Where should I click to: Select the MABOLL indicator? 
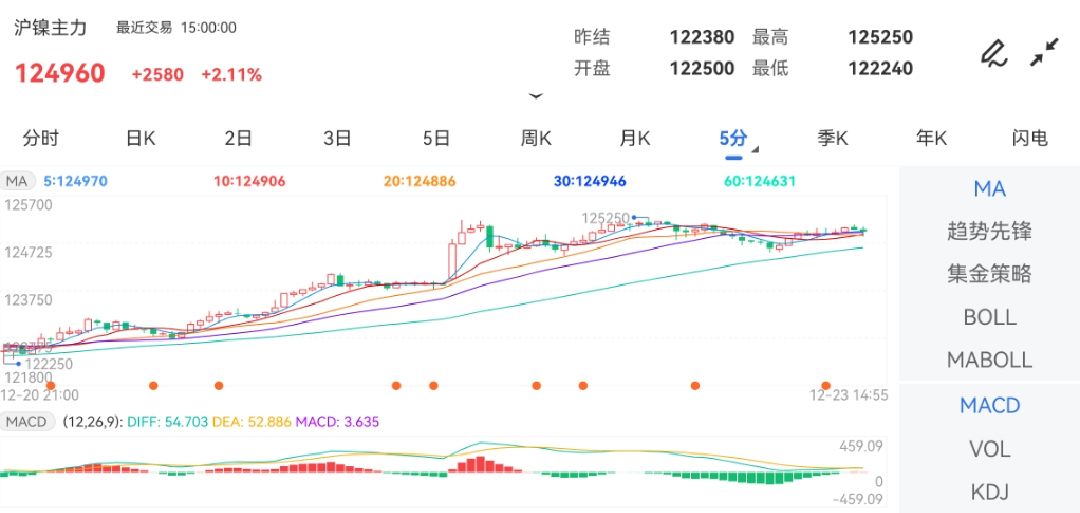tap(989, 359)
